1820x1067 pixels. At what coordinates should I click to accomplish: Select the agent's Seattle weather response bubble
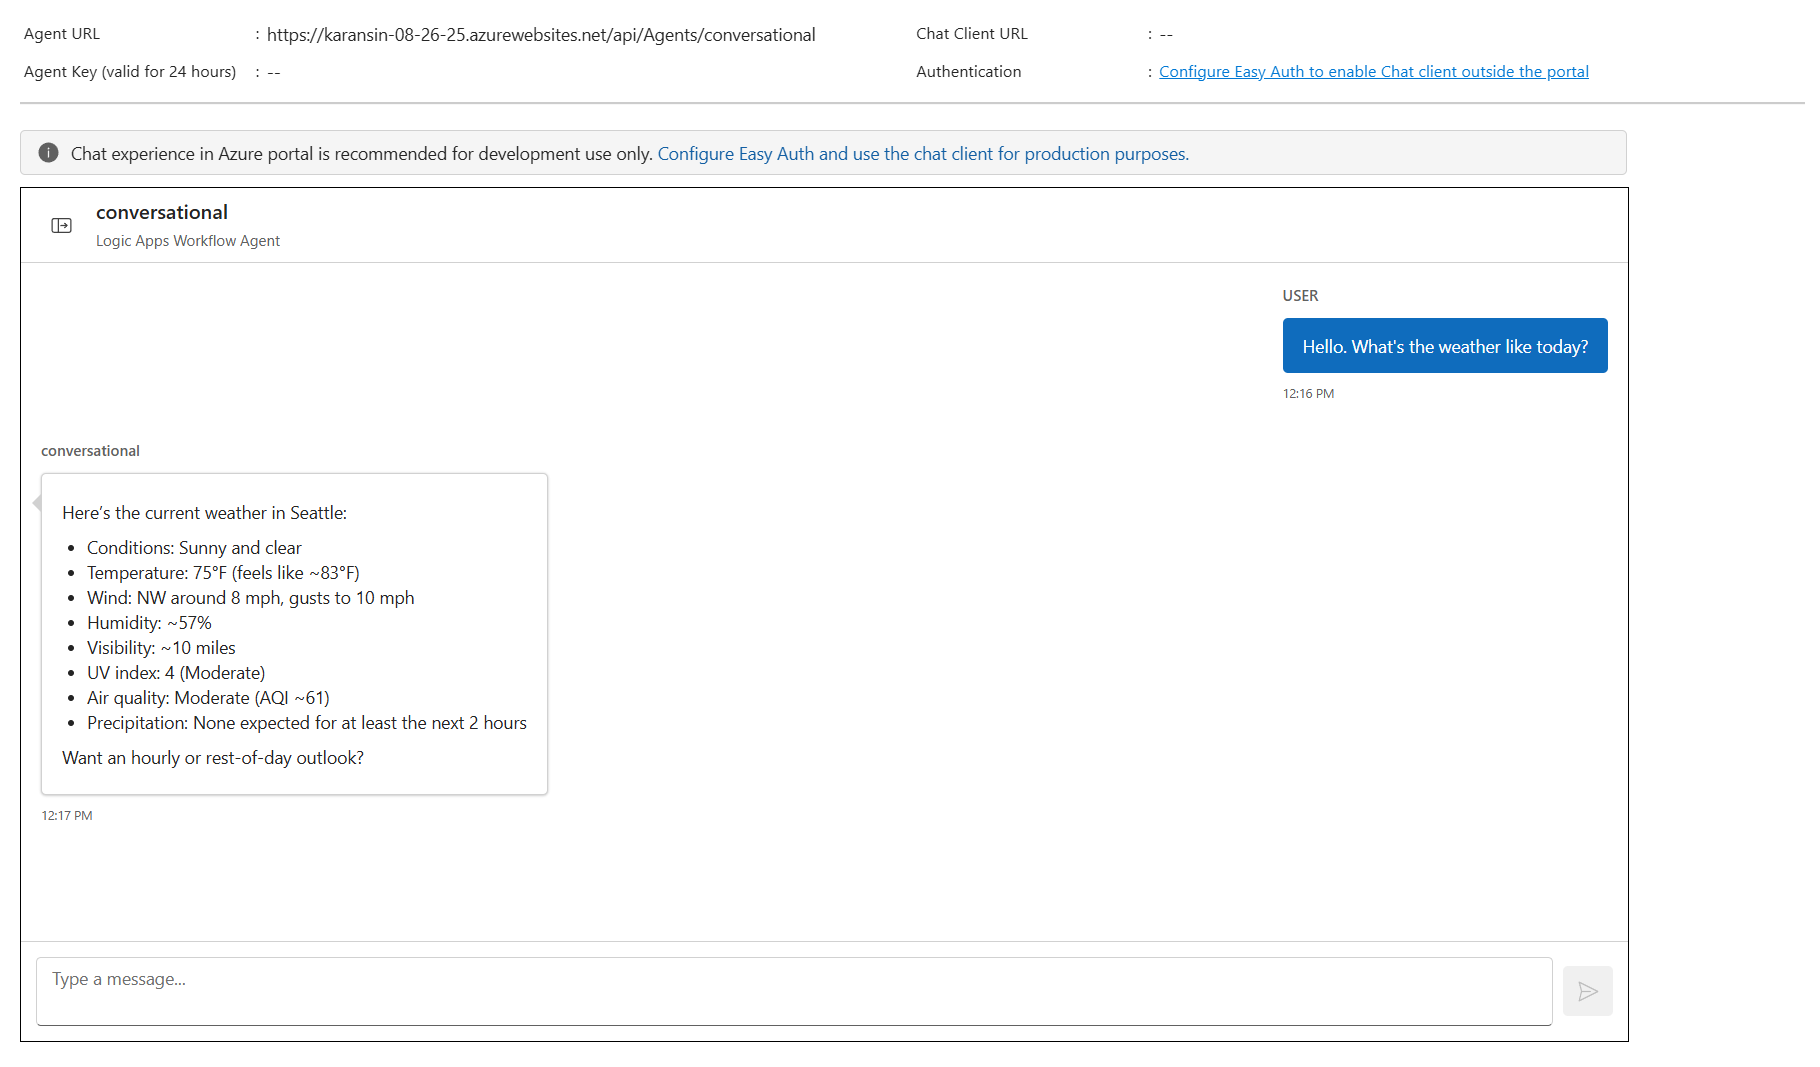(293, 634)
